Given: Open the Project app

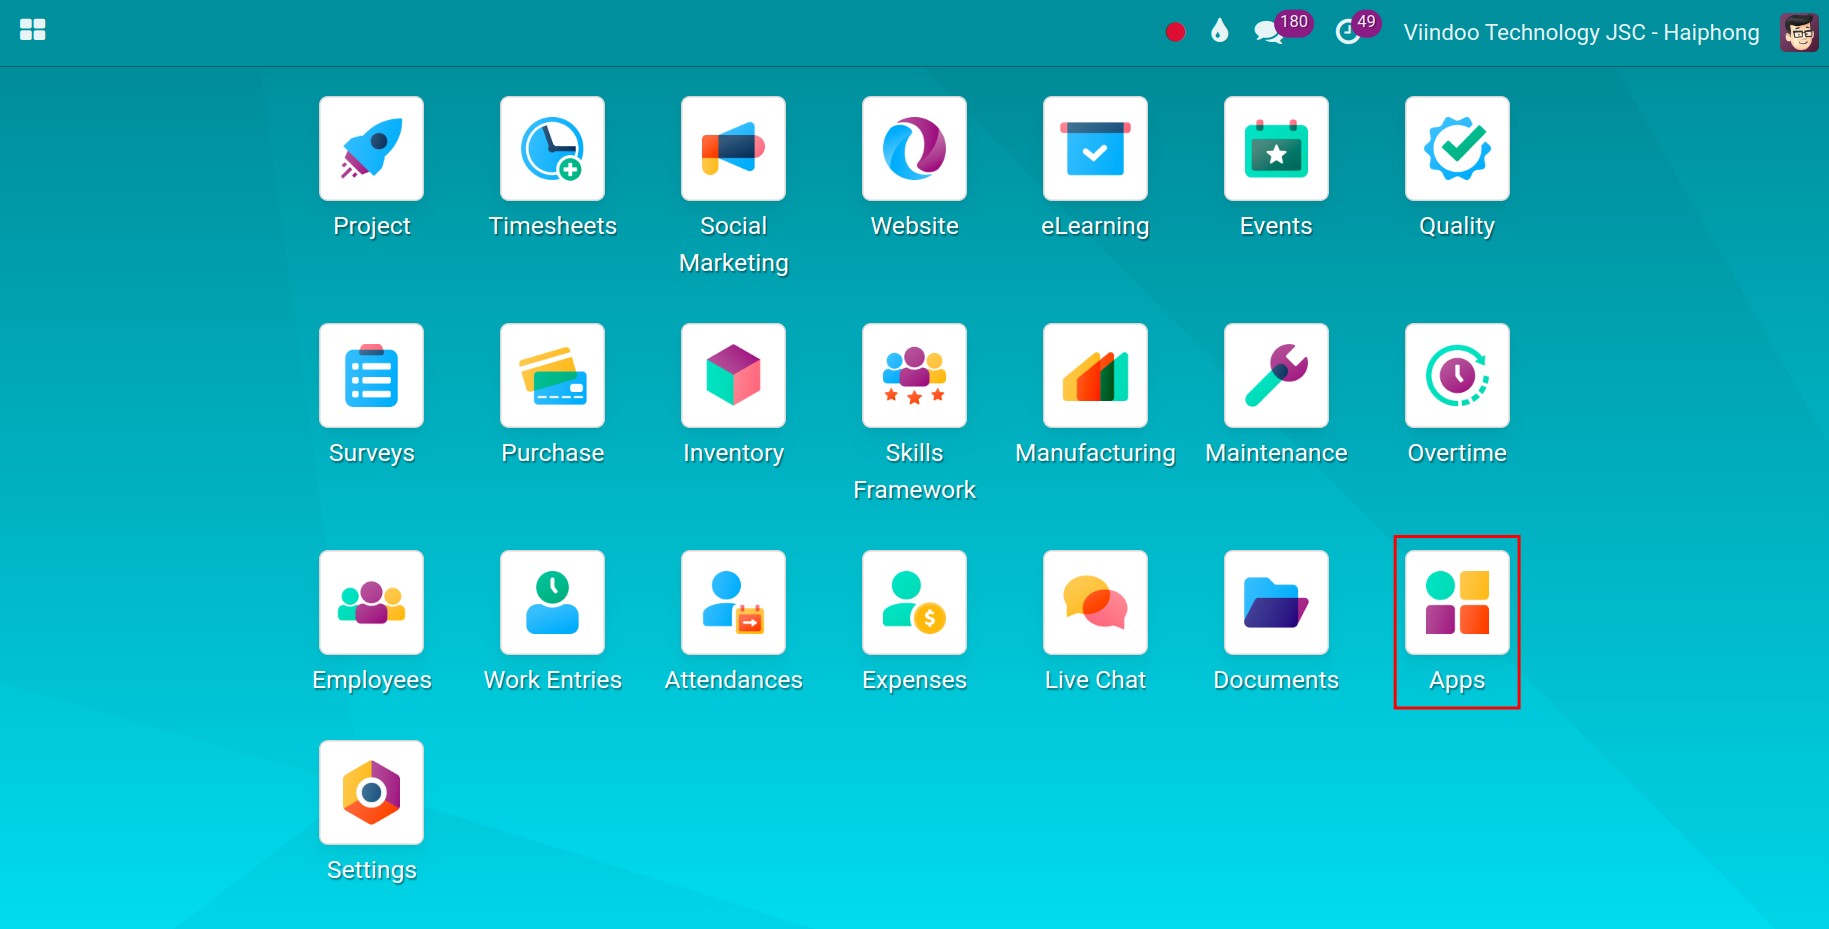Looking at the screenshot, I should (x=371, y=149).
